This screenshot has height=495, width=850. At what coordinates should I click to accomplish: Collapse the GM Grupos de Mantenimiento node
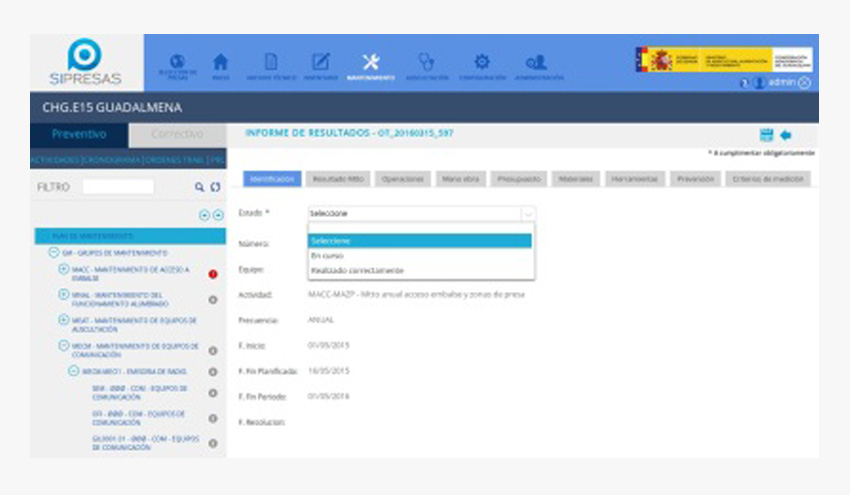tap(54, 253)
